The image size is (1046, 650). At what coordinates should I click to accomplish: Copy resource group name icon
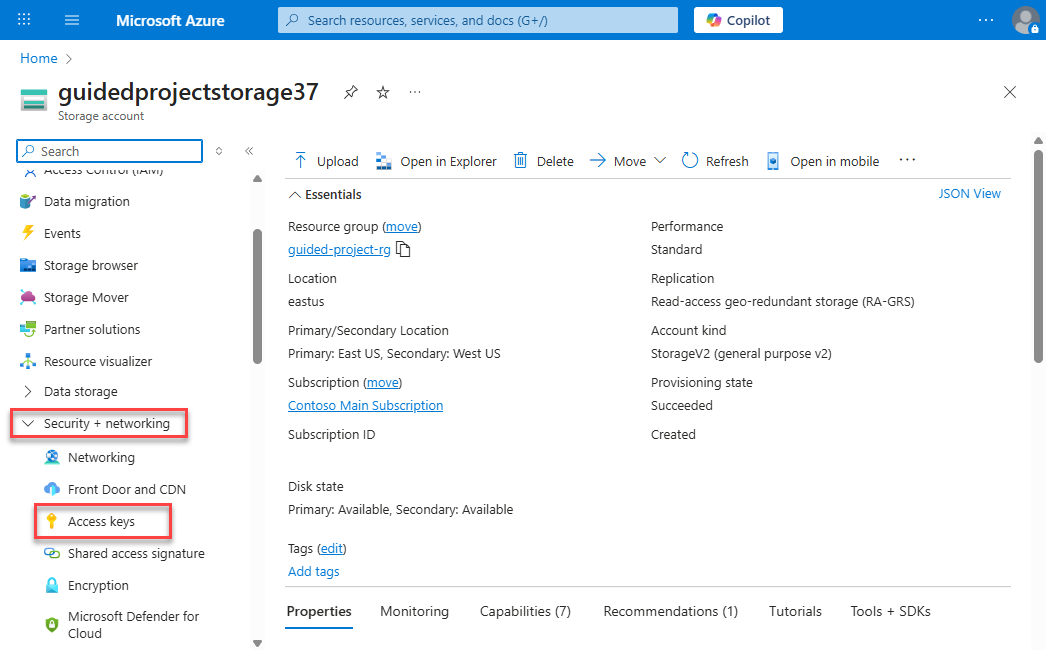pos(403,250)
